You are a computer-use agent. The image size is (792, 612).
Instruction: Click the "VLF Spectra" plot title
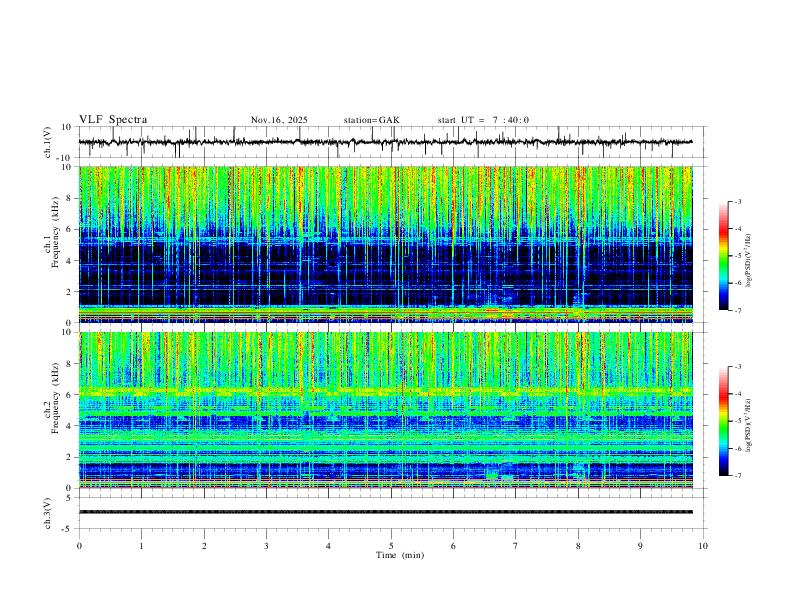[113, 120]
